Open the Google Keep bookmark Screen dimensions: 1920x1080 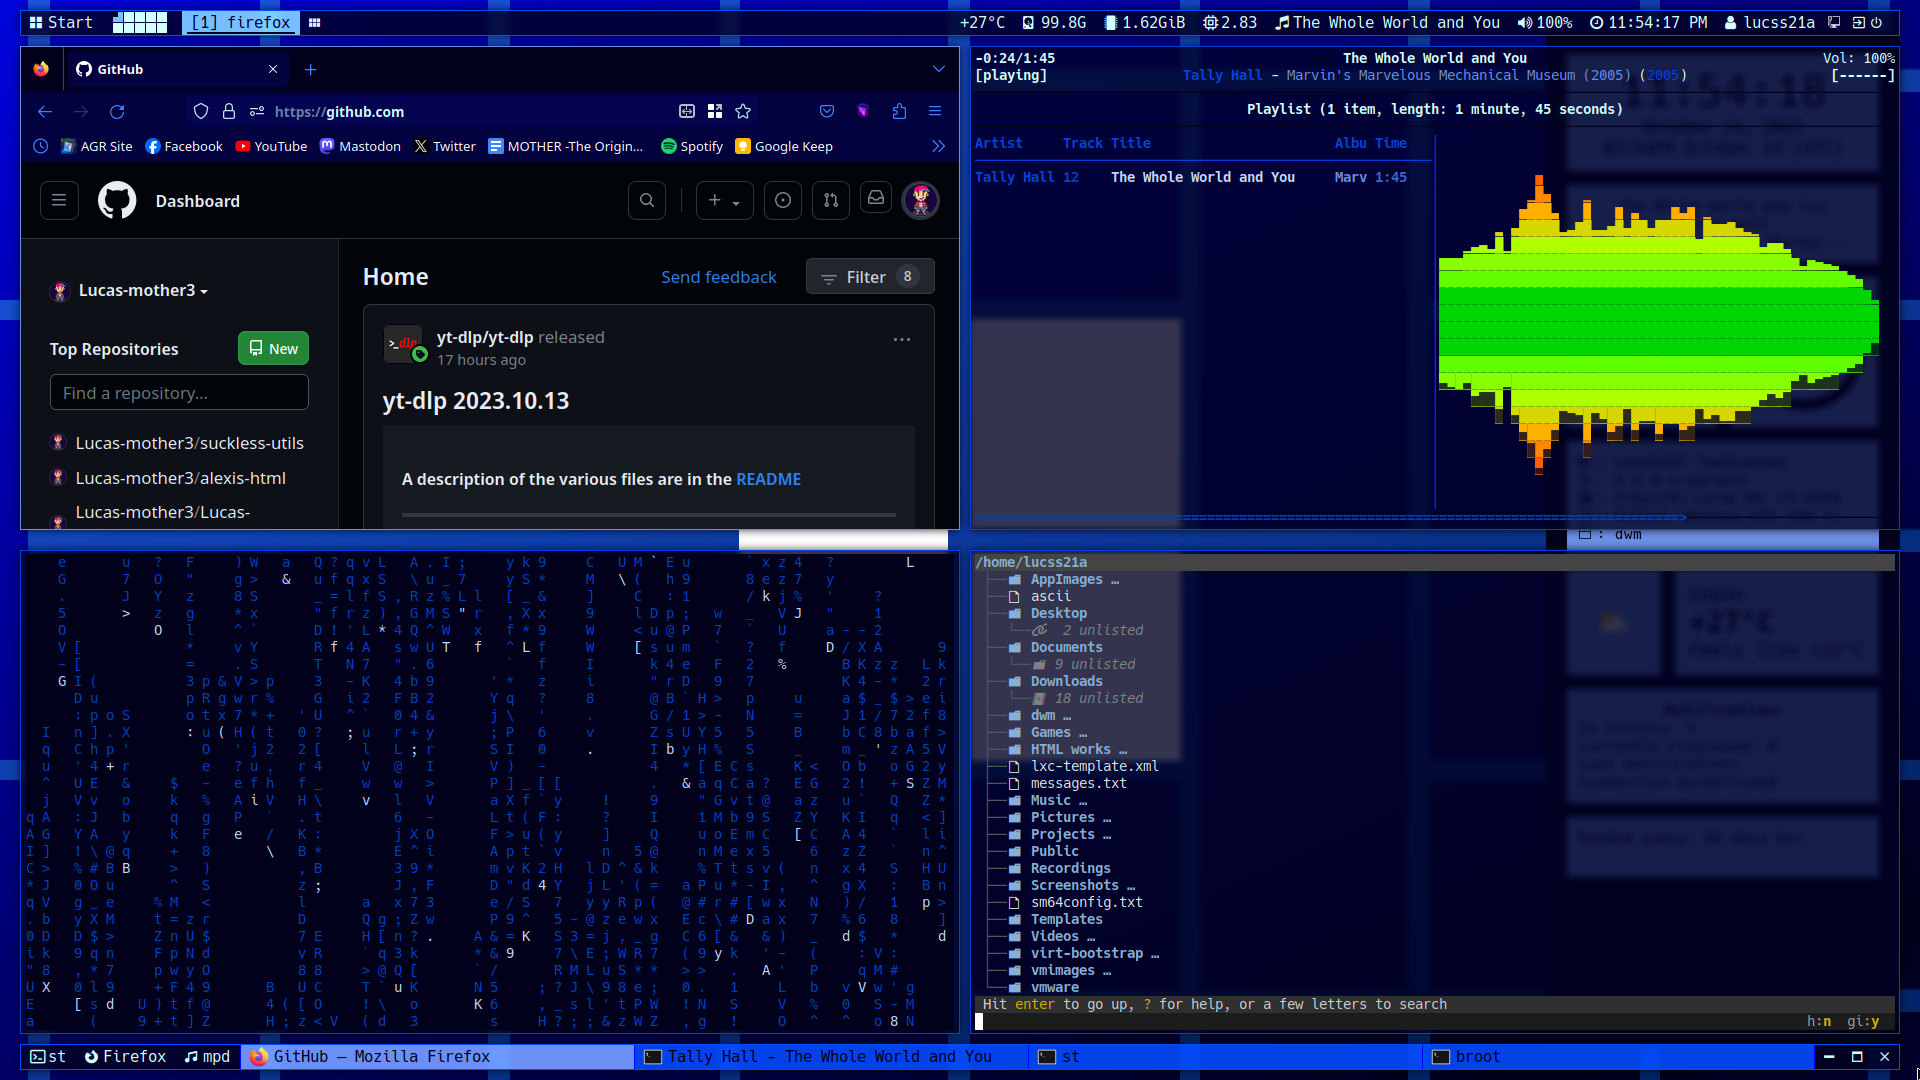click(784, 146)
